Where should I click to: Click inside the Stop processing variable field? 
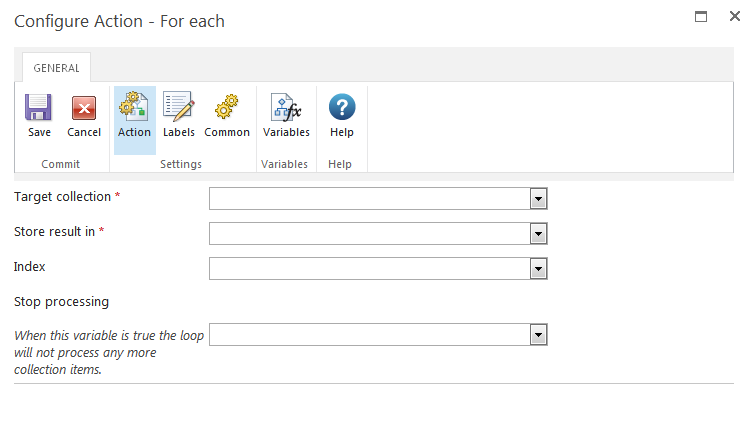click(369, 335)
